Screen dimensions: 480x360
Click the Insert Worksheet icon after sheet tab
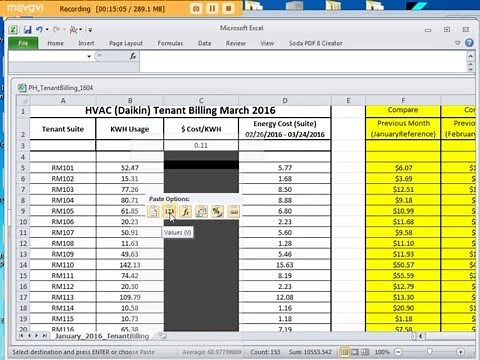[x=162, y=336]
